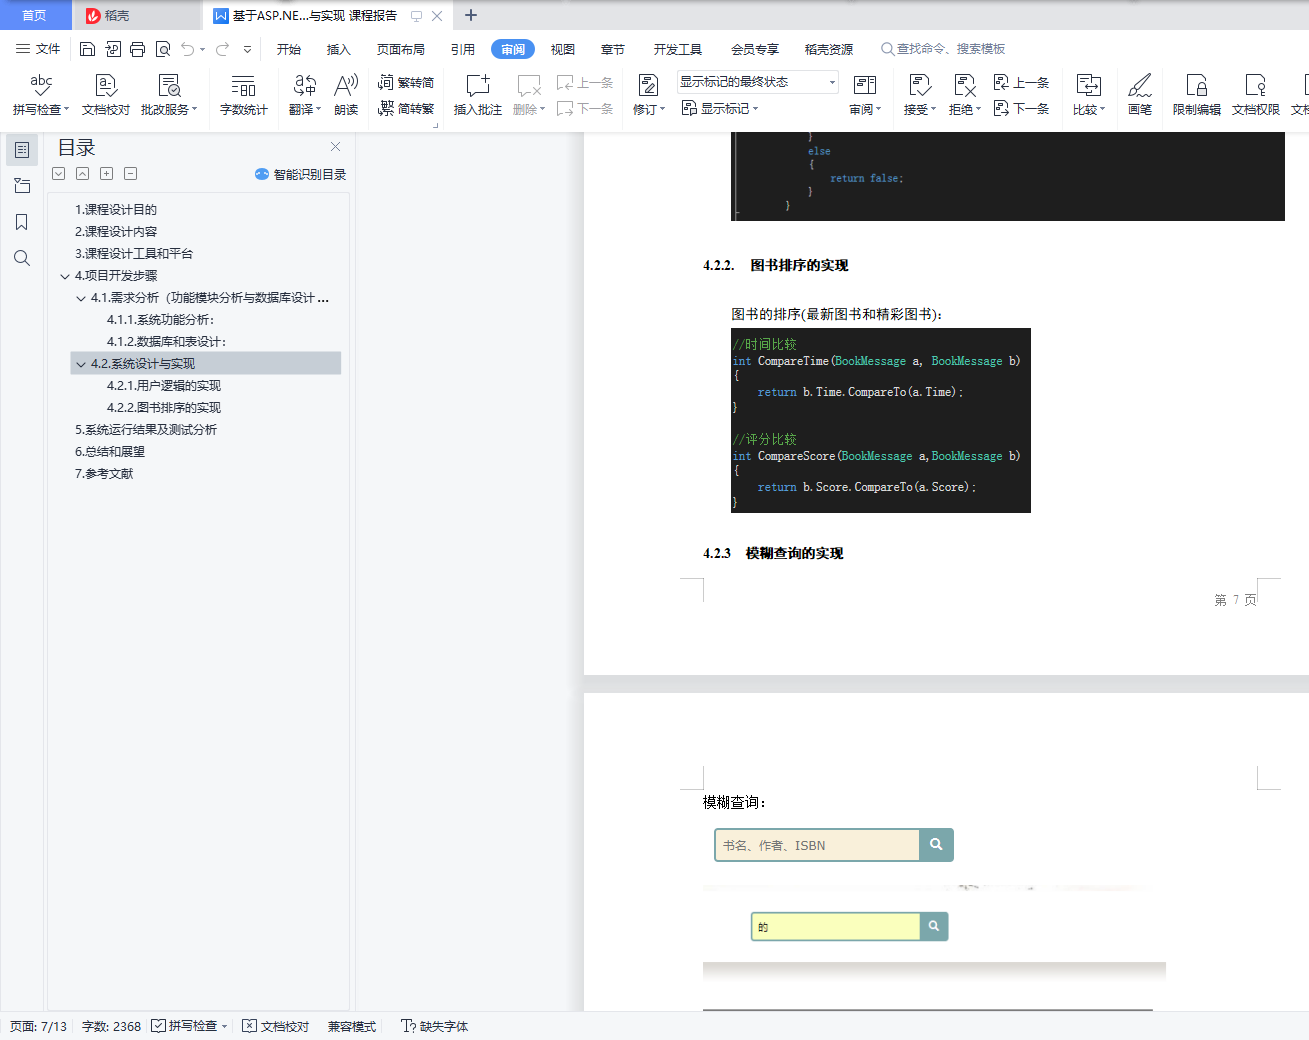Jump to 1.课程设计目的 in the outline
This screenshot has height=1040, width=1309.
click(116, 210)
